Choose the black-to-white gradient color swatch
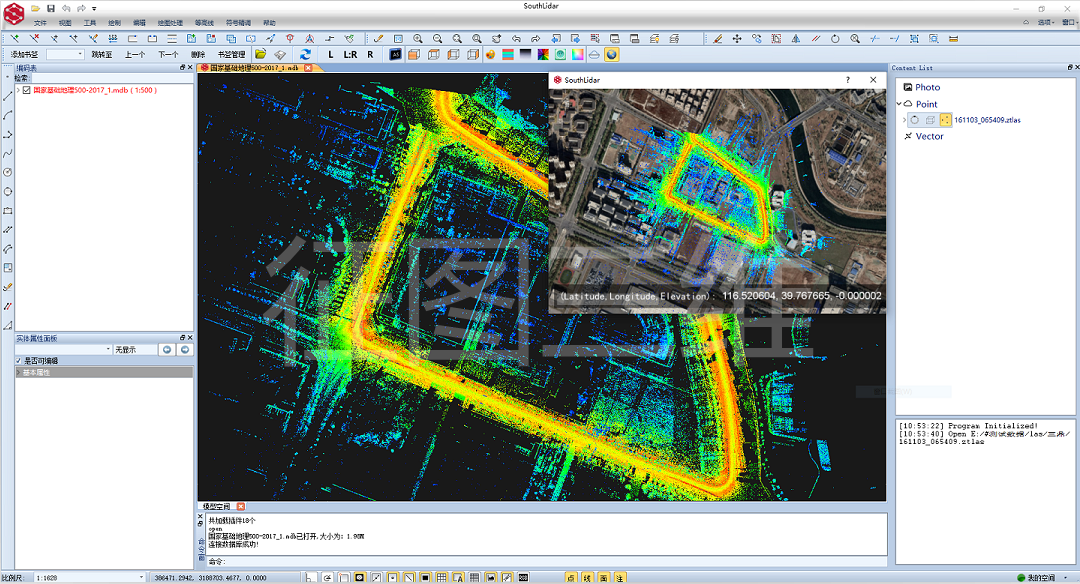1080x584 pixels. (x=526, y=54)
